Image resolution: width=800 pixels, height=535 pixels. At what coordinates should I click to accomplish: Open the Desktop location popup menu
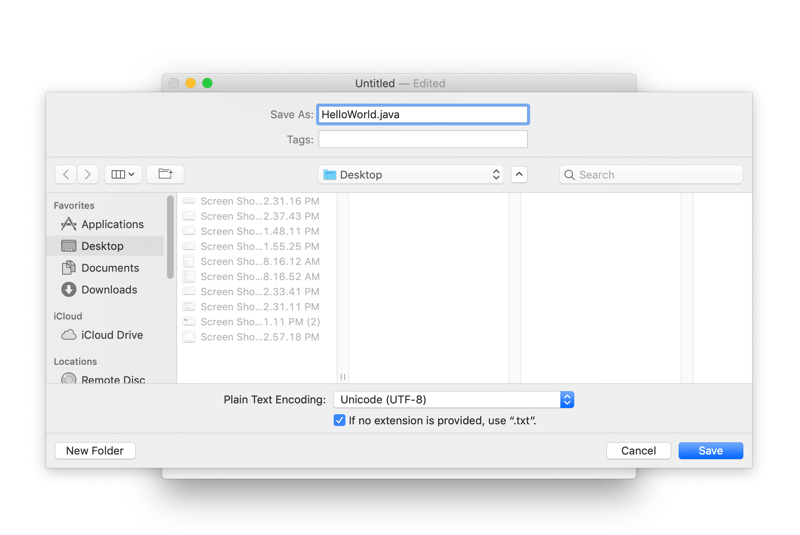(411, 174)
